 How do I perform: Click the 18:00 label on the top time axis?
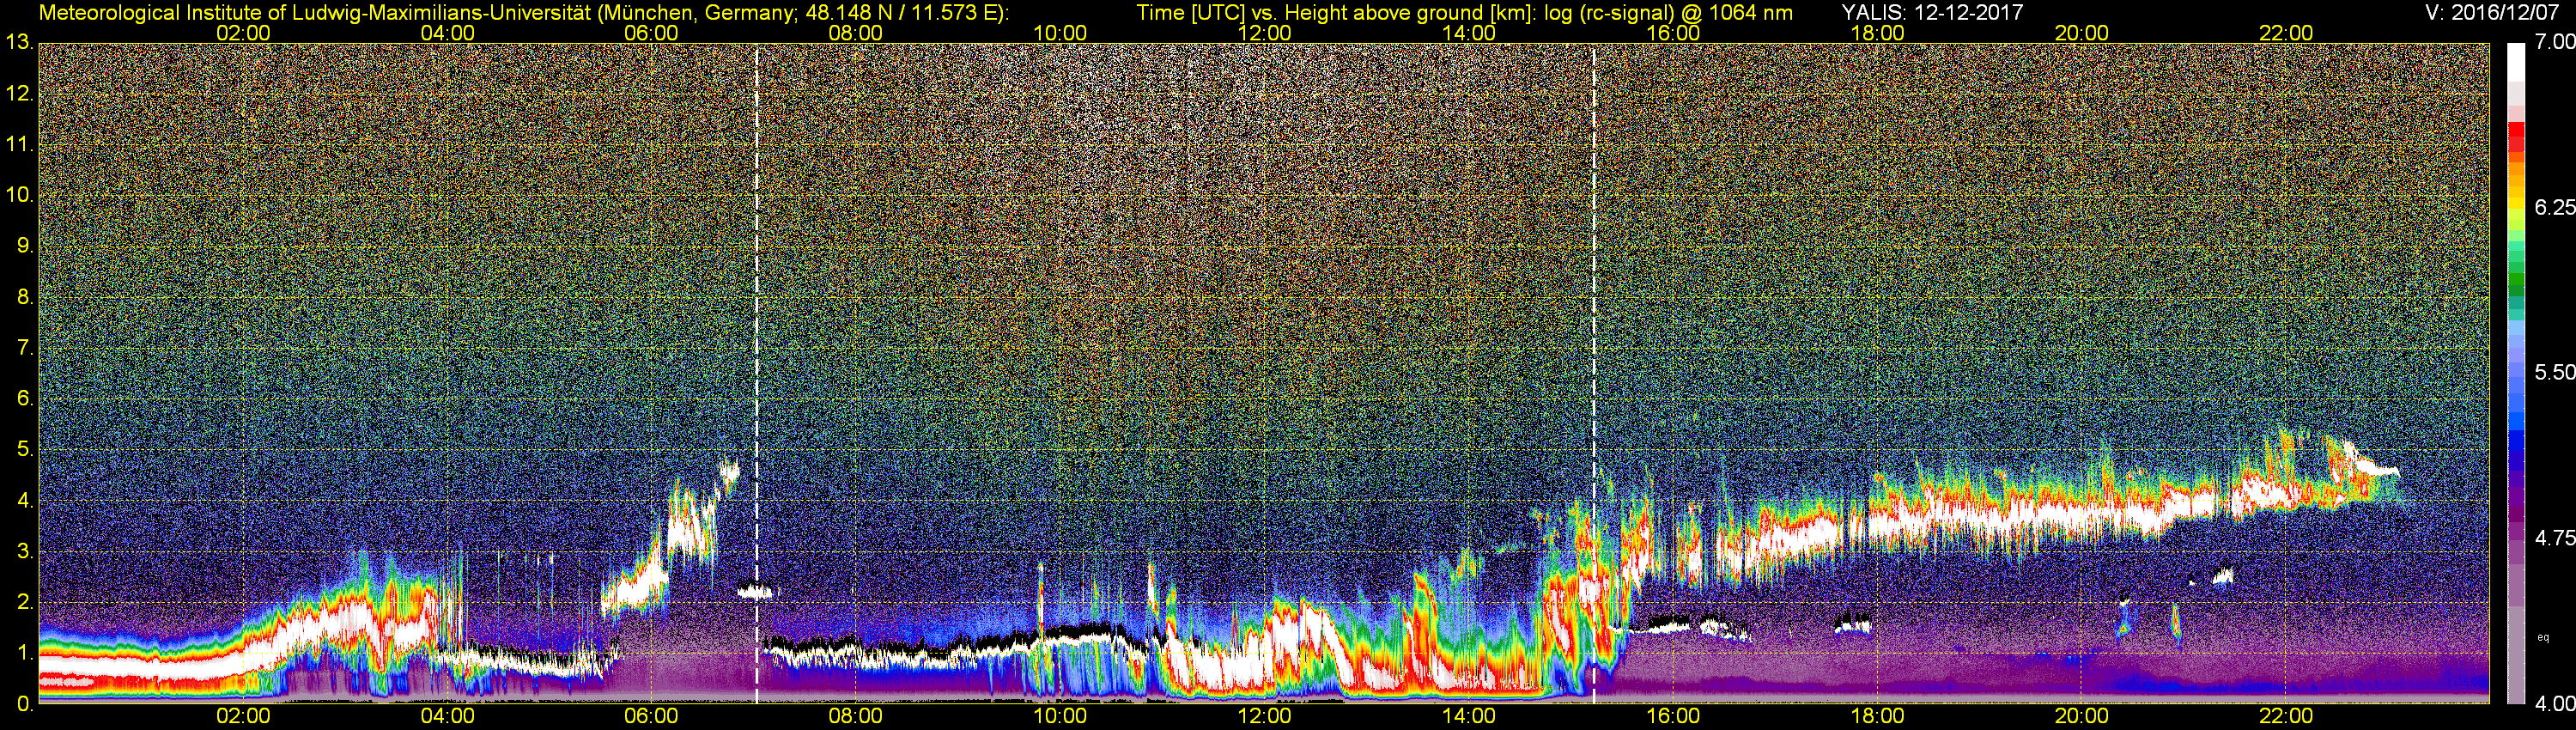pos(1877,33)
